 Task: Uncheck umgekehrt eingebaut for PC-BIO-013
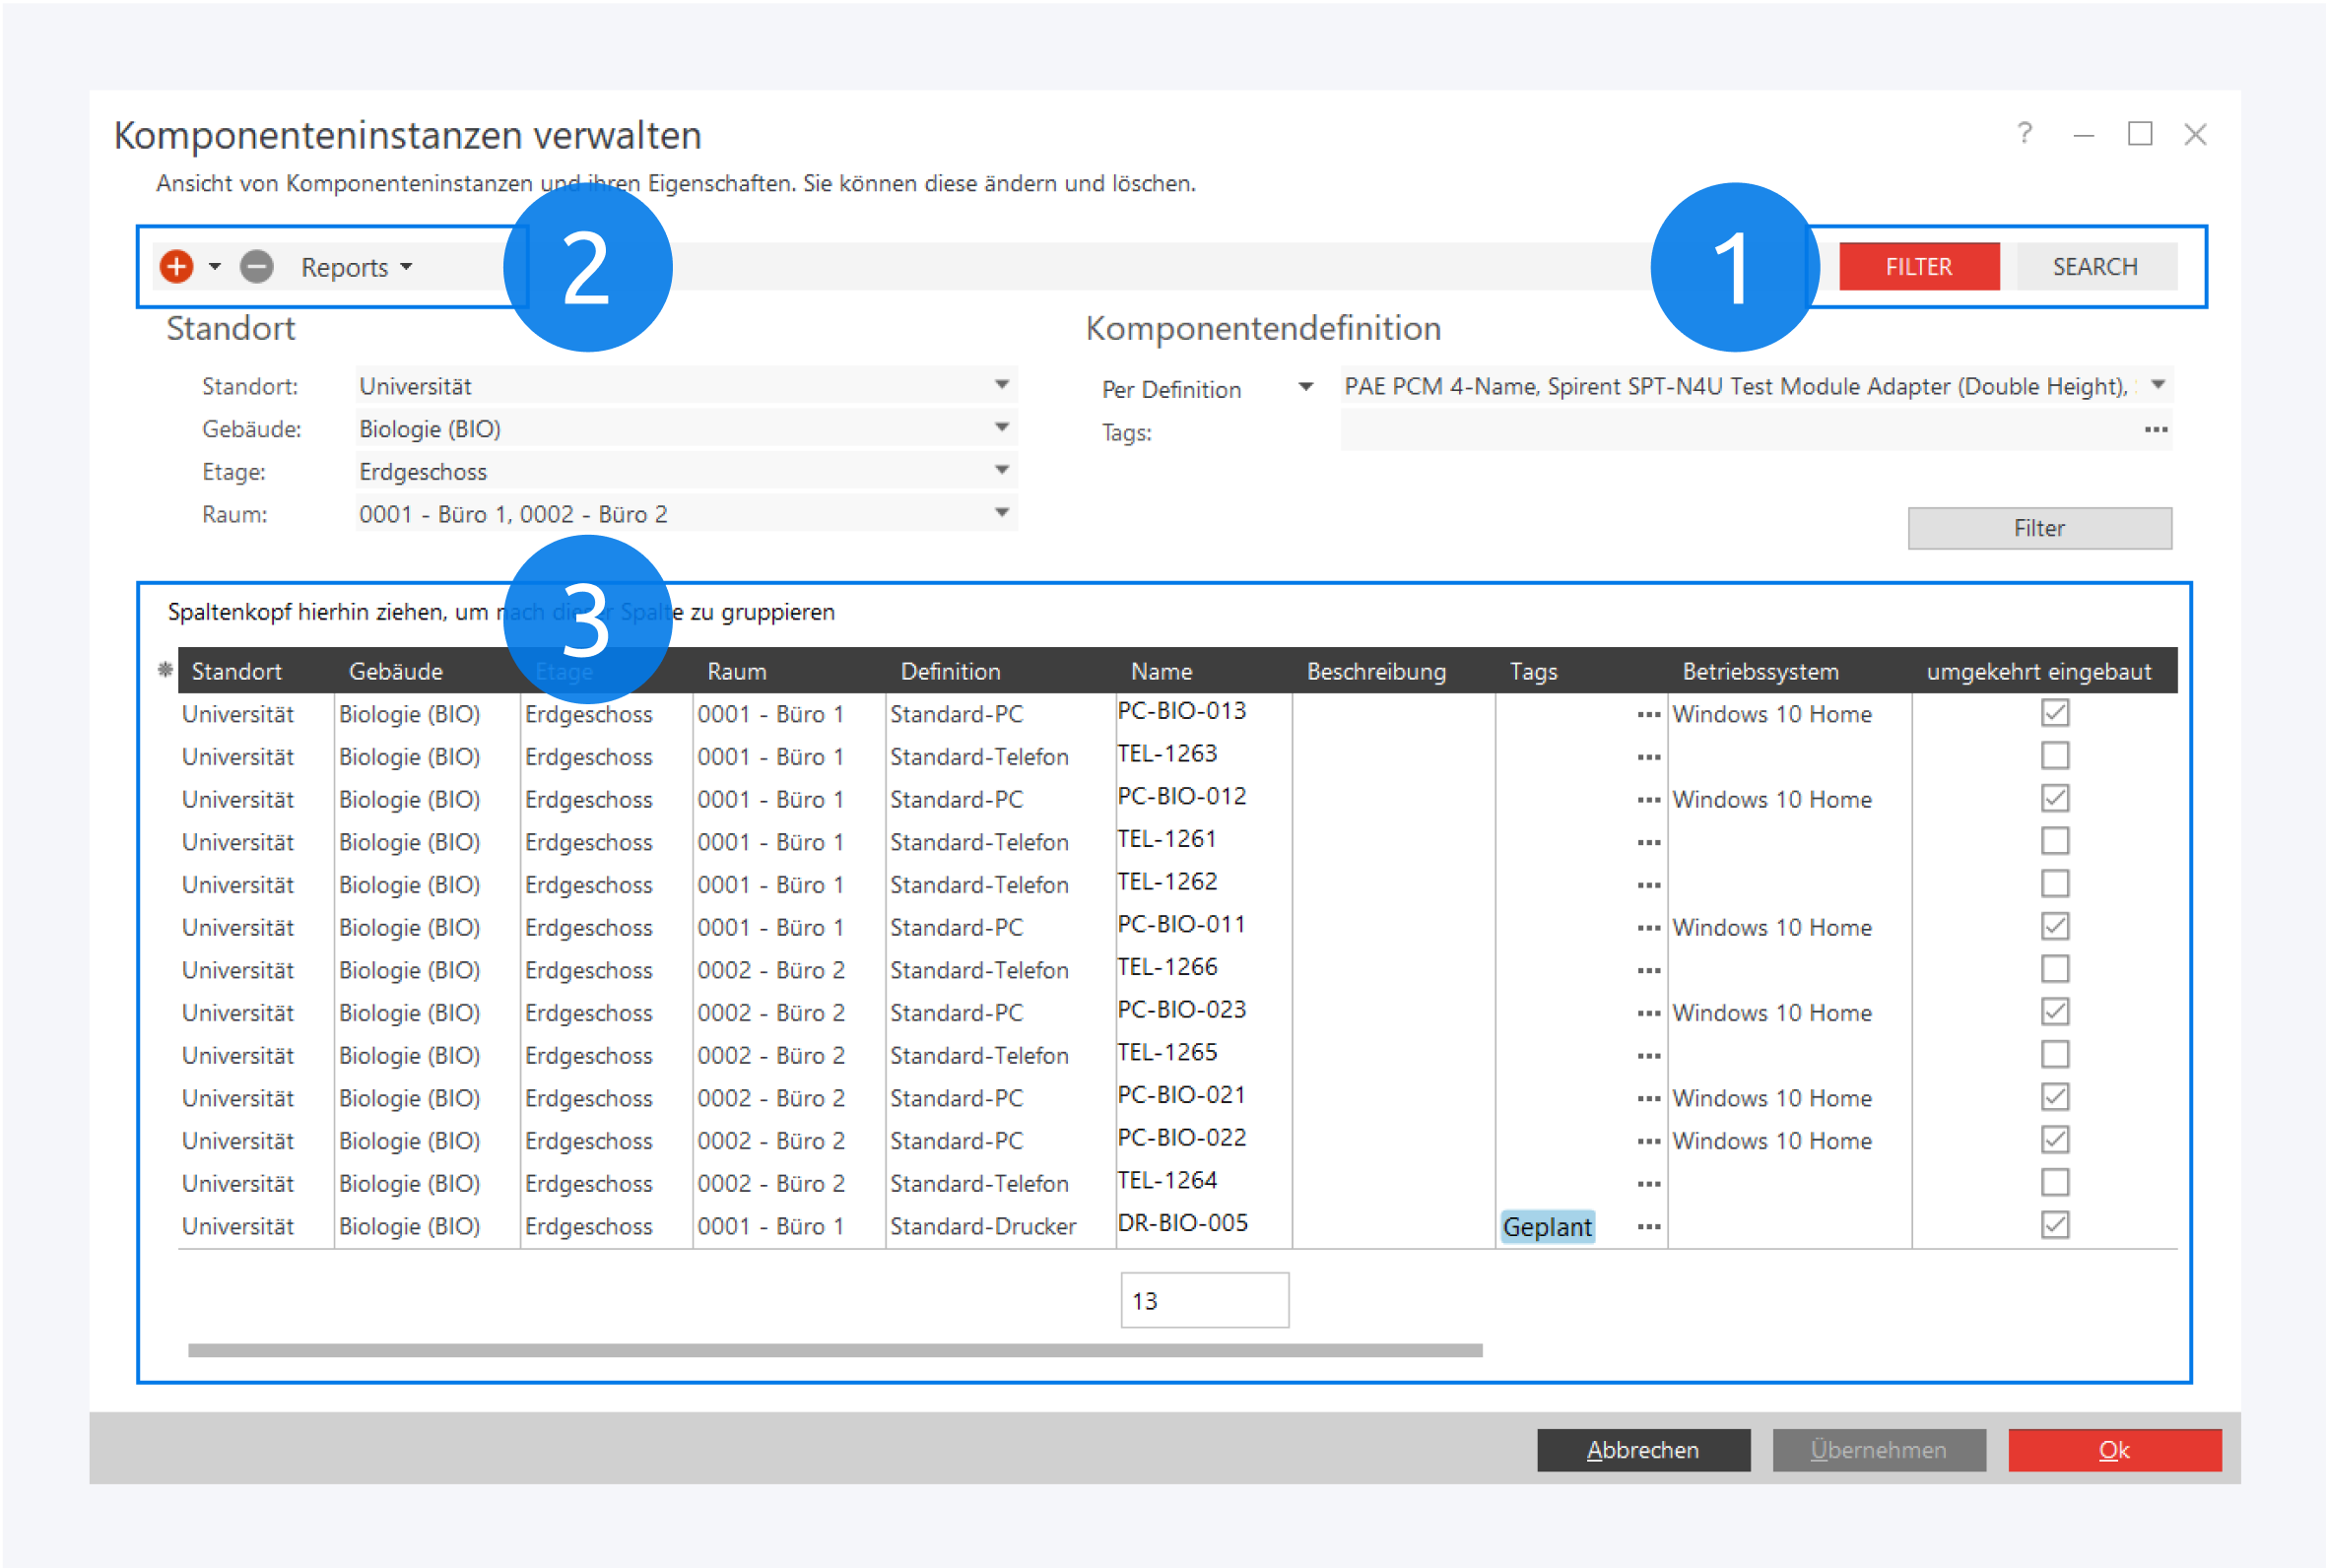click(x=2054, y=713)
